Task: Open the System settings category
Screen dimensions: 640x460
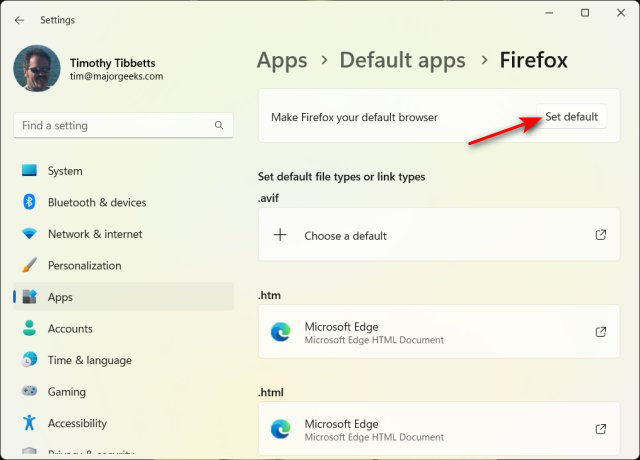Action: pos(123,171)
